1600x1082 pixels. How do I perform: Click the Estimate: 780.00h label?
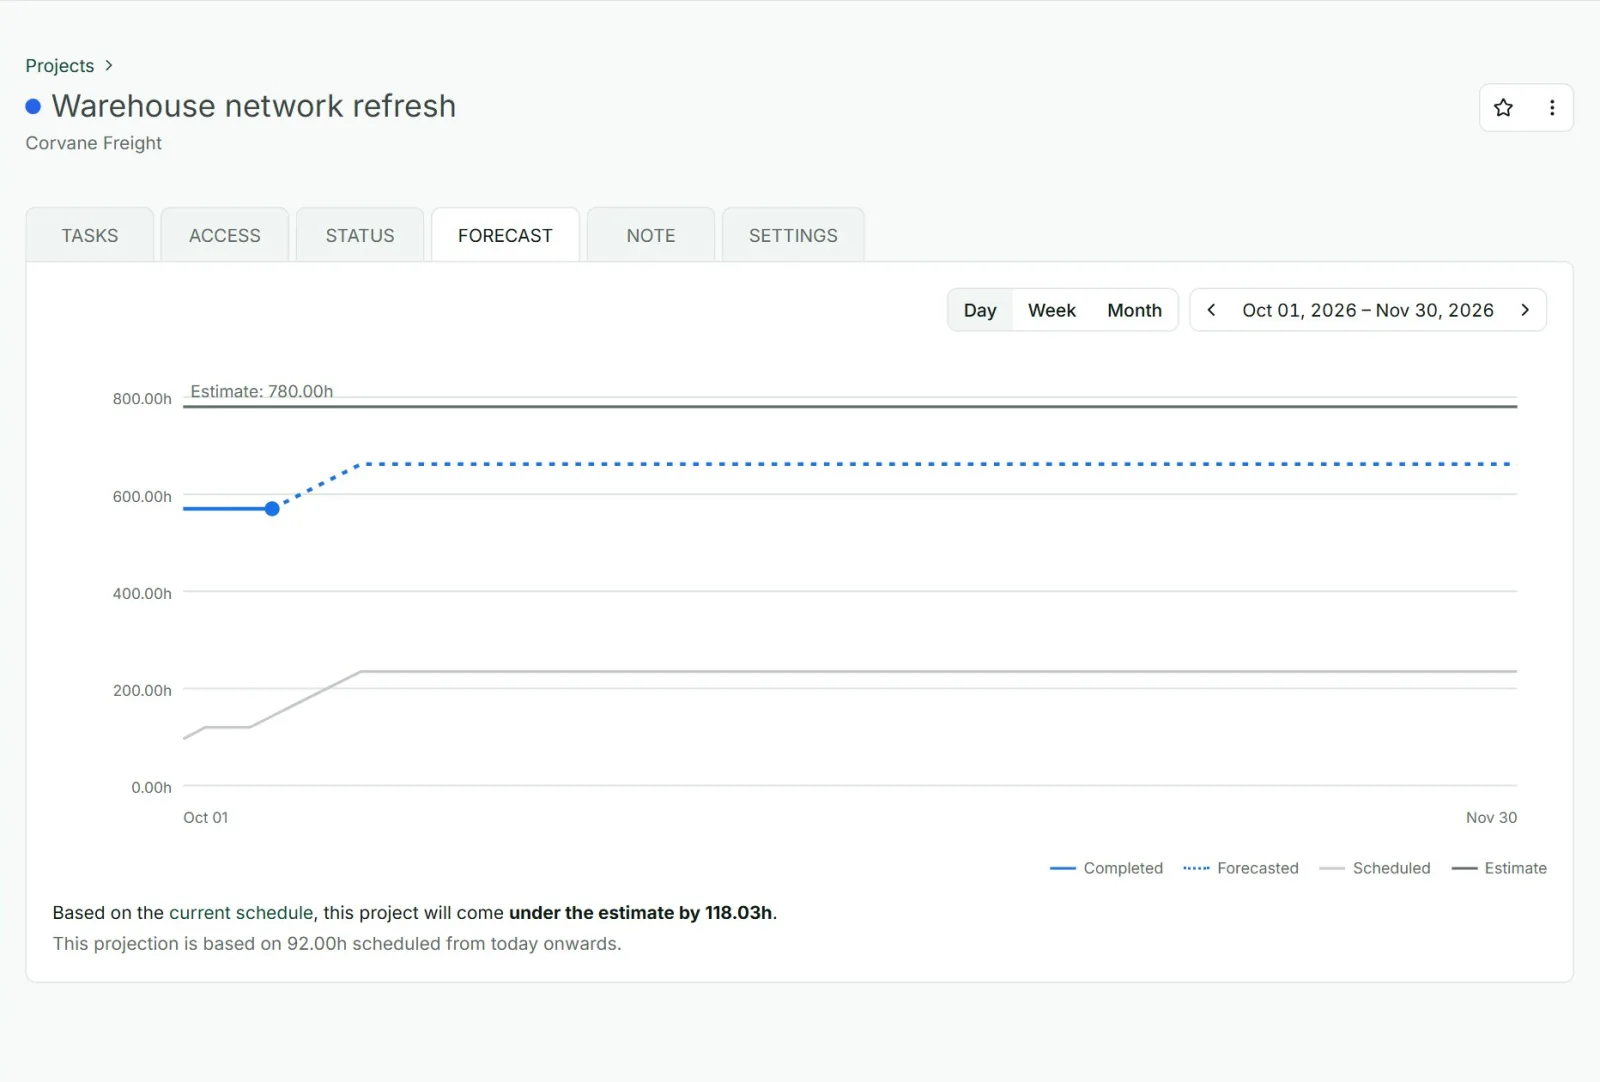[262, 391]
